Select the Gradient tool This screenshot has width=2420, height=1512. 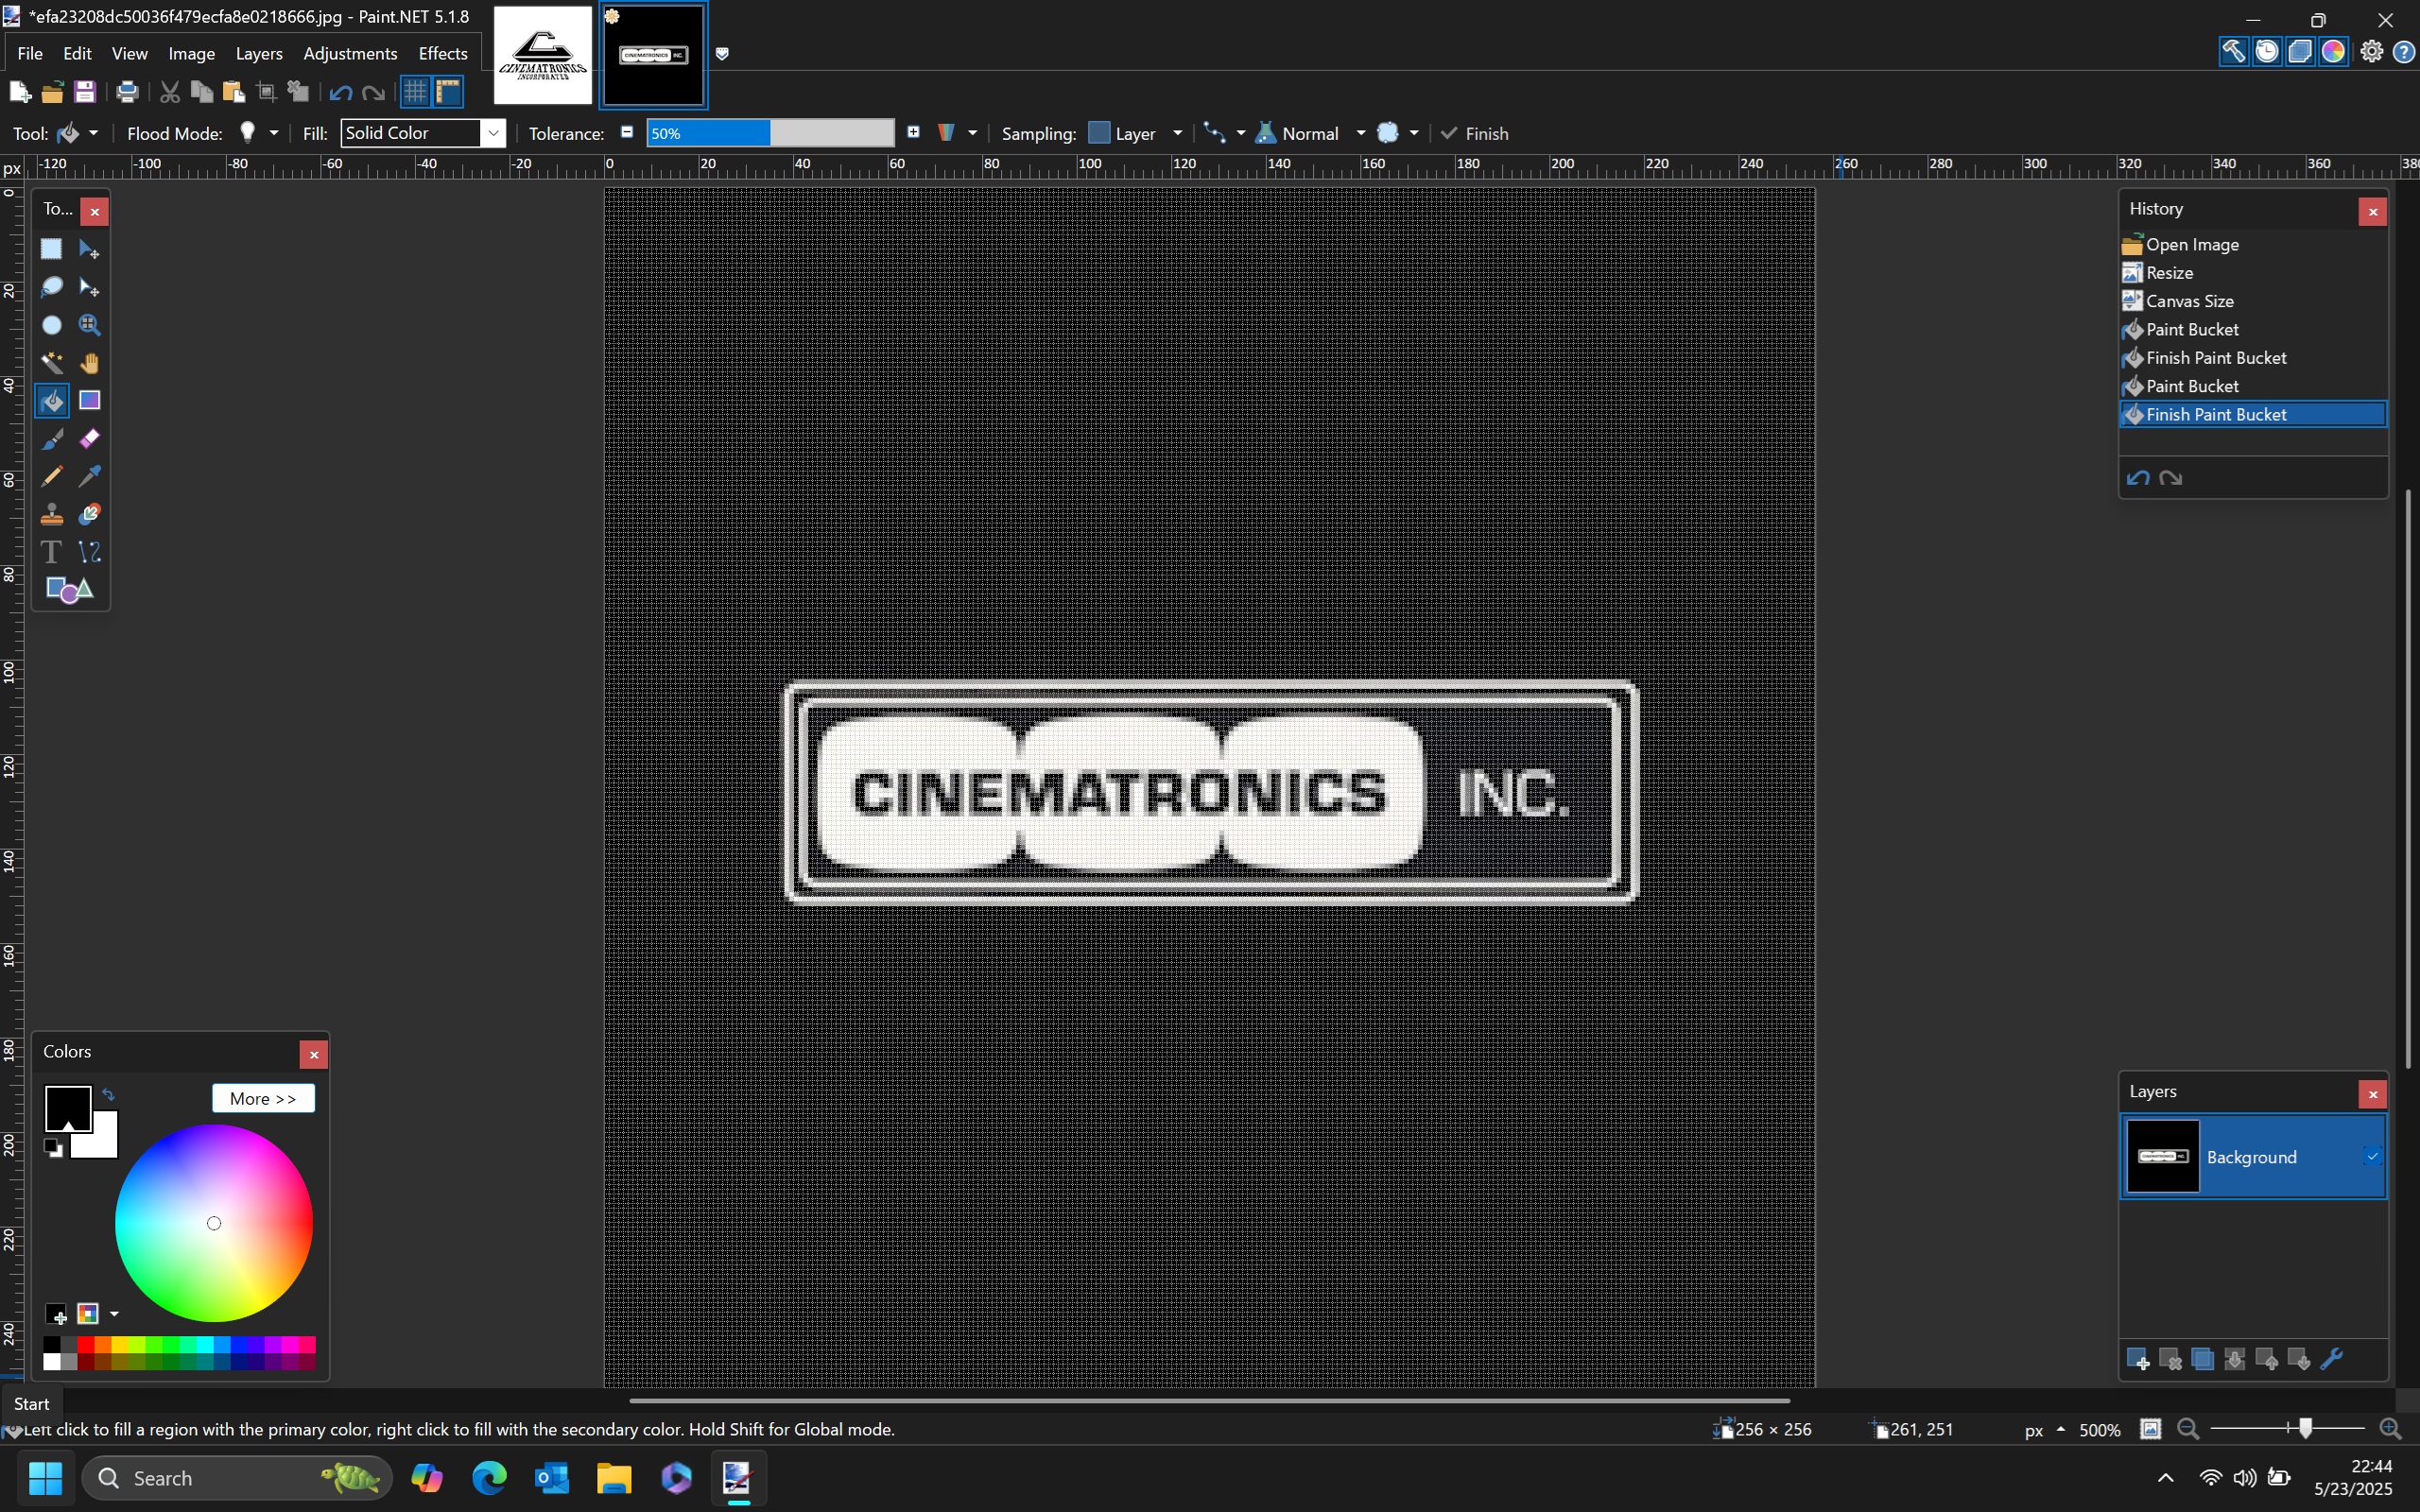(x=89, y=401)
